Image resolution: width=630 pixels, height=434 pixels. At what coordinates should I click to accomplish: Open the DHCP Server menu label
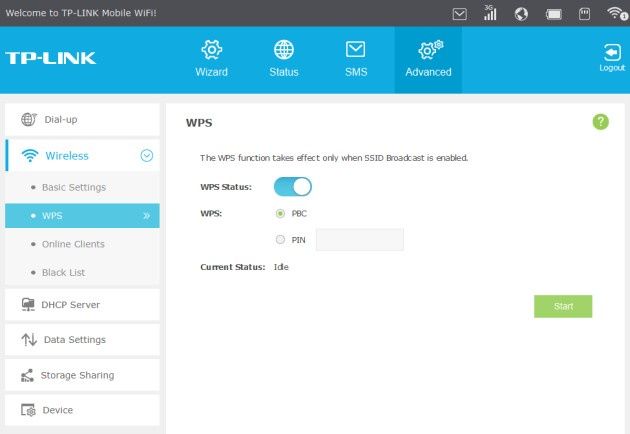tap(70, 305)
